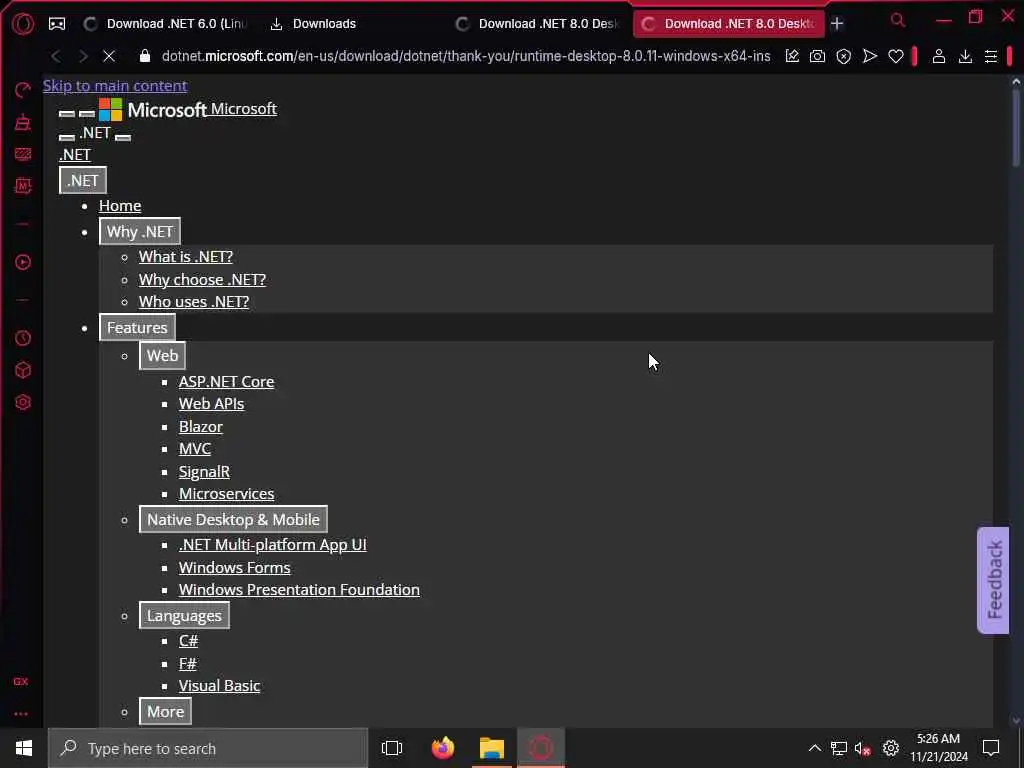Click the page vertical scrollbar thumb
1024x768 pixels.
coord(1016,127)
